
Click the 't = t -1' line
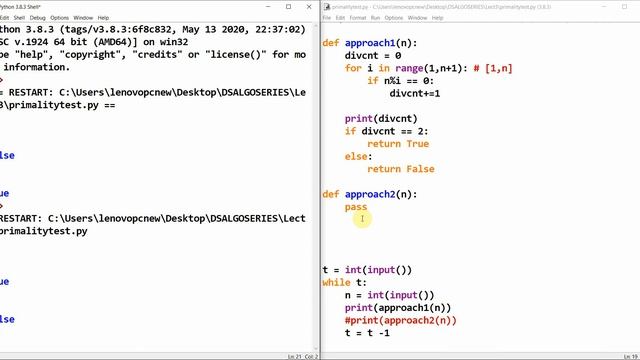(367, 333)
